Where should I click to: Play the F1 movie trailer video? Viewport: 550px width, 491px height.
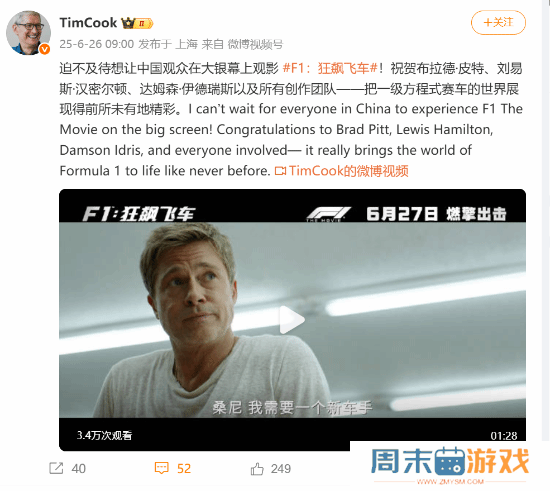pos(292,320)
